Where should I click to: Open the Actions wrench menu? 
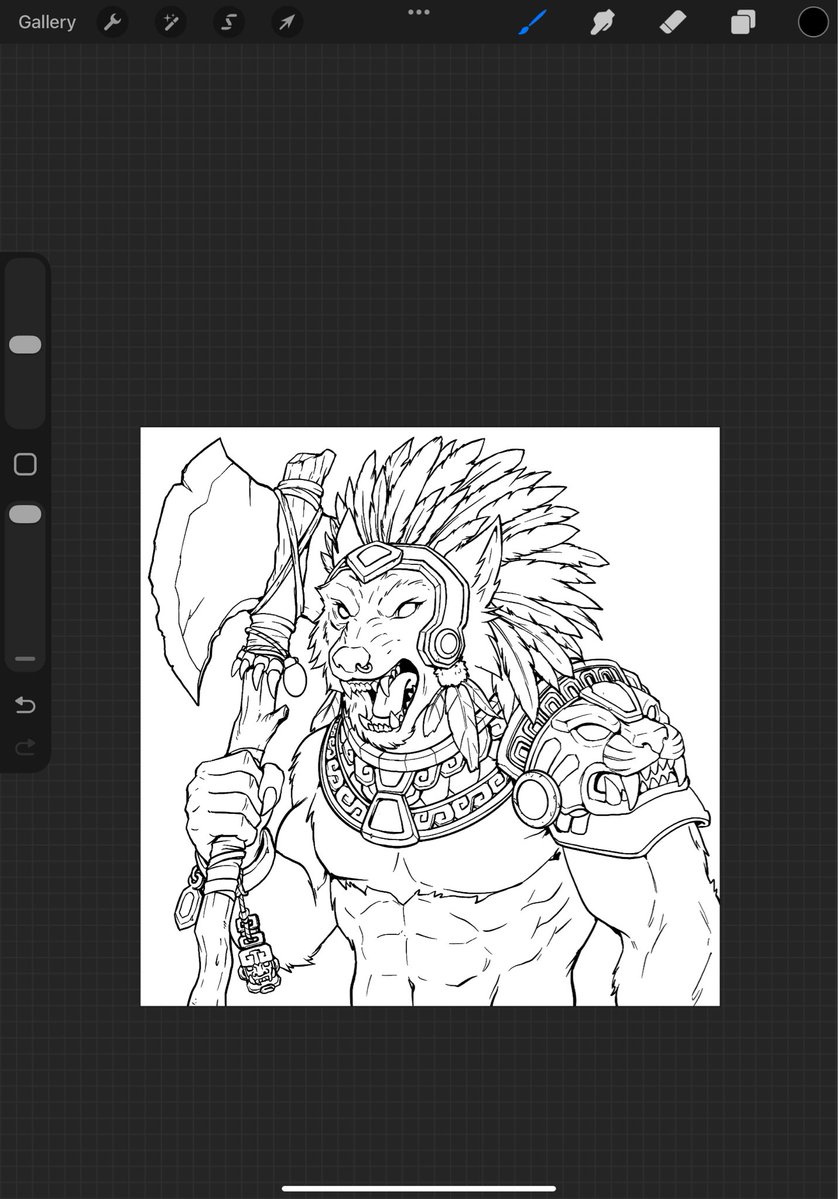click(x=112, y=22)
